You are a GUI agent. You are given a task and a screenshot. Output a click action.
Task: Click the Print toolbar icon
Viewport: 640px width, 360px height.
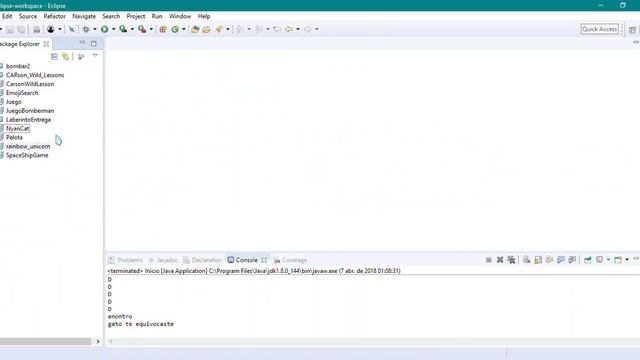pos(37,29)
